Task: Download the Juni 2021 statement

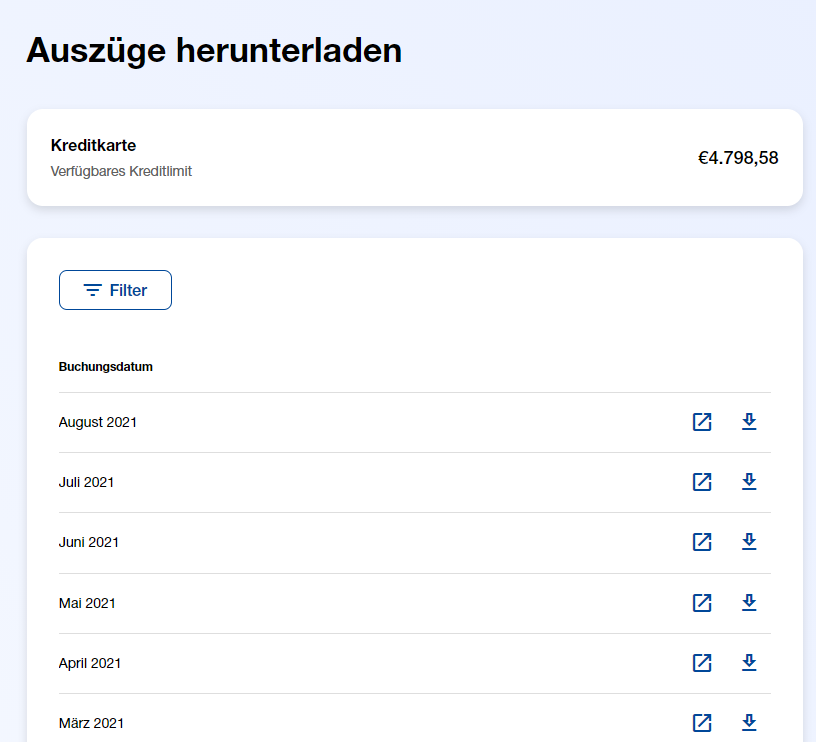Action: click(749, 542)
